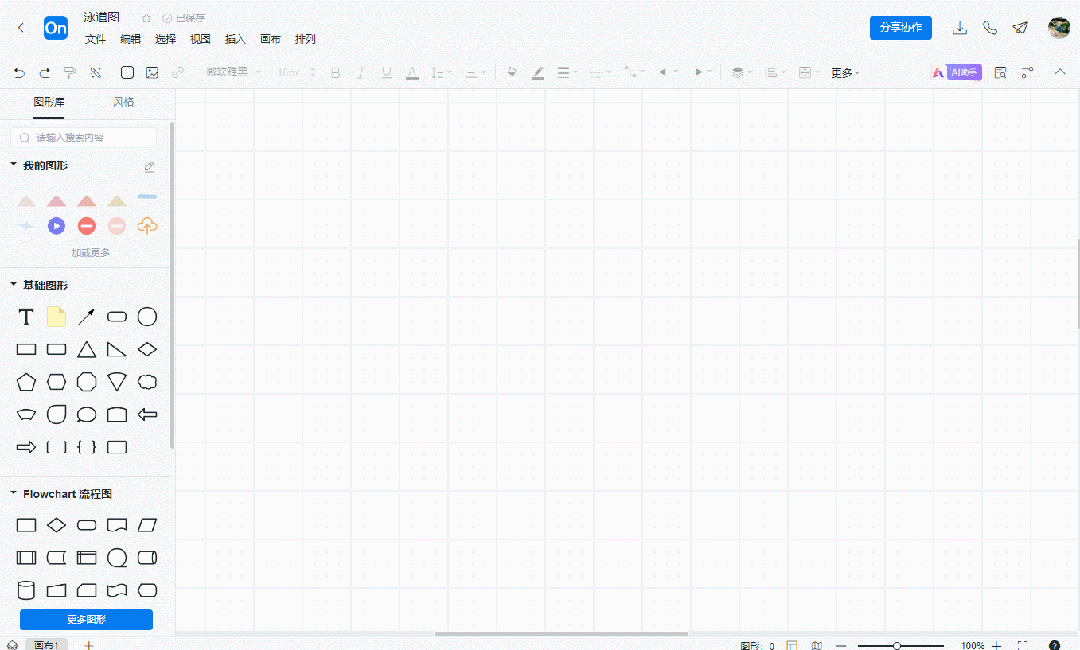Screen dimensions: 1080x650
Task: Insert an image from the toolbar
Action: (152, 72)
